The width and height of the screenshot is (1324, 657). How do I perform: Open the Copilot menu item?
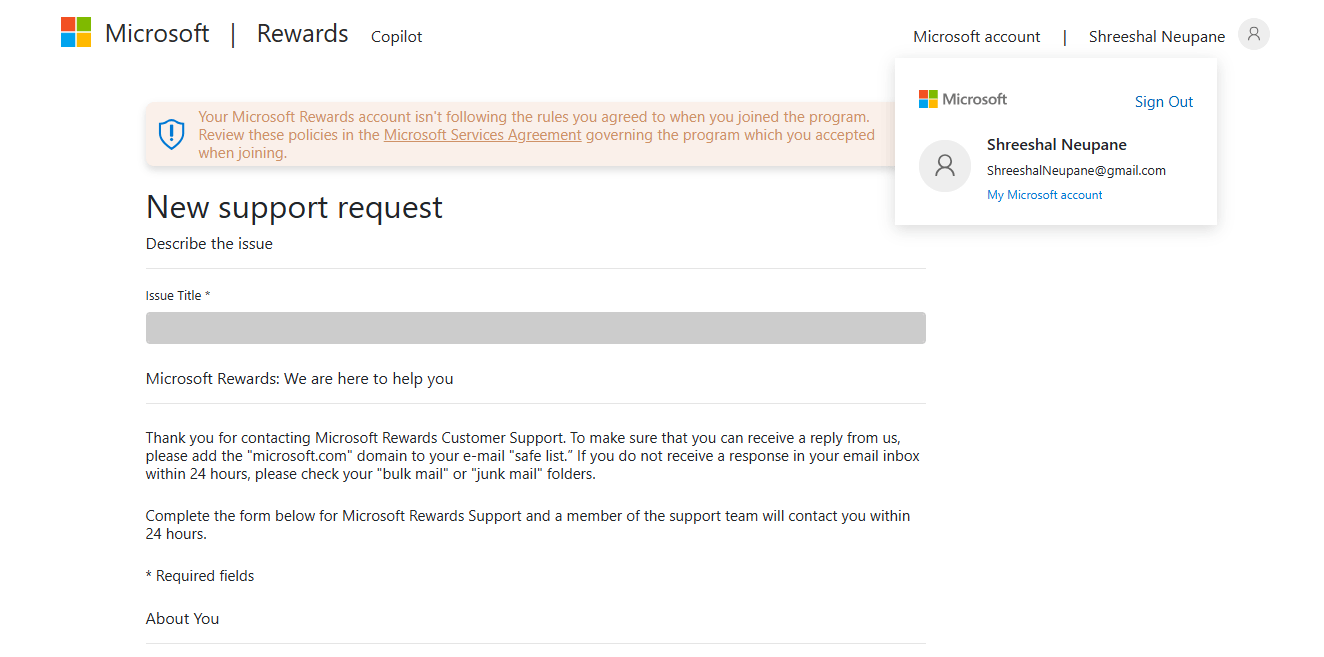click(397, 36)
